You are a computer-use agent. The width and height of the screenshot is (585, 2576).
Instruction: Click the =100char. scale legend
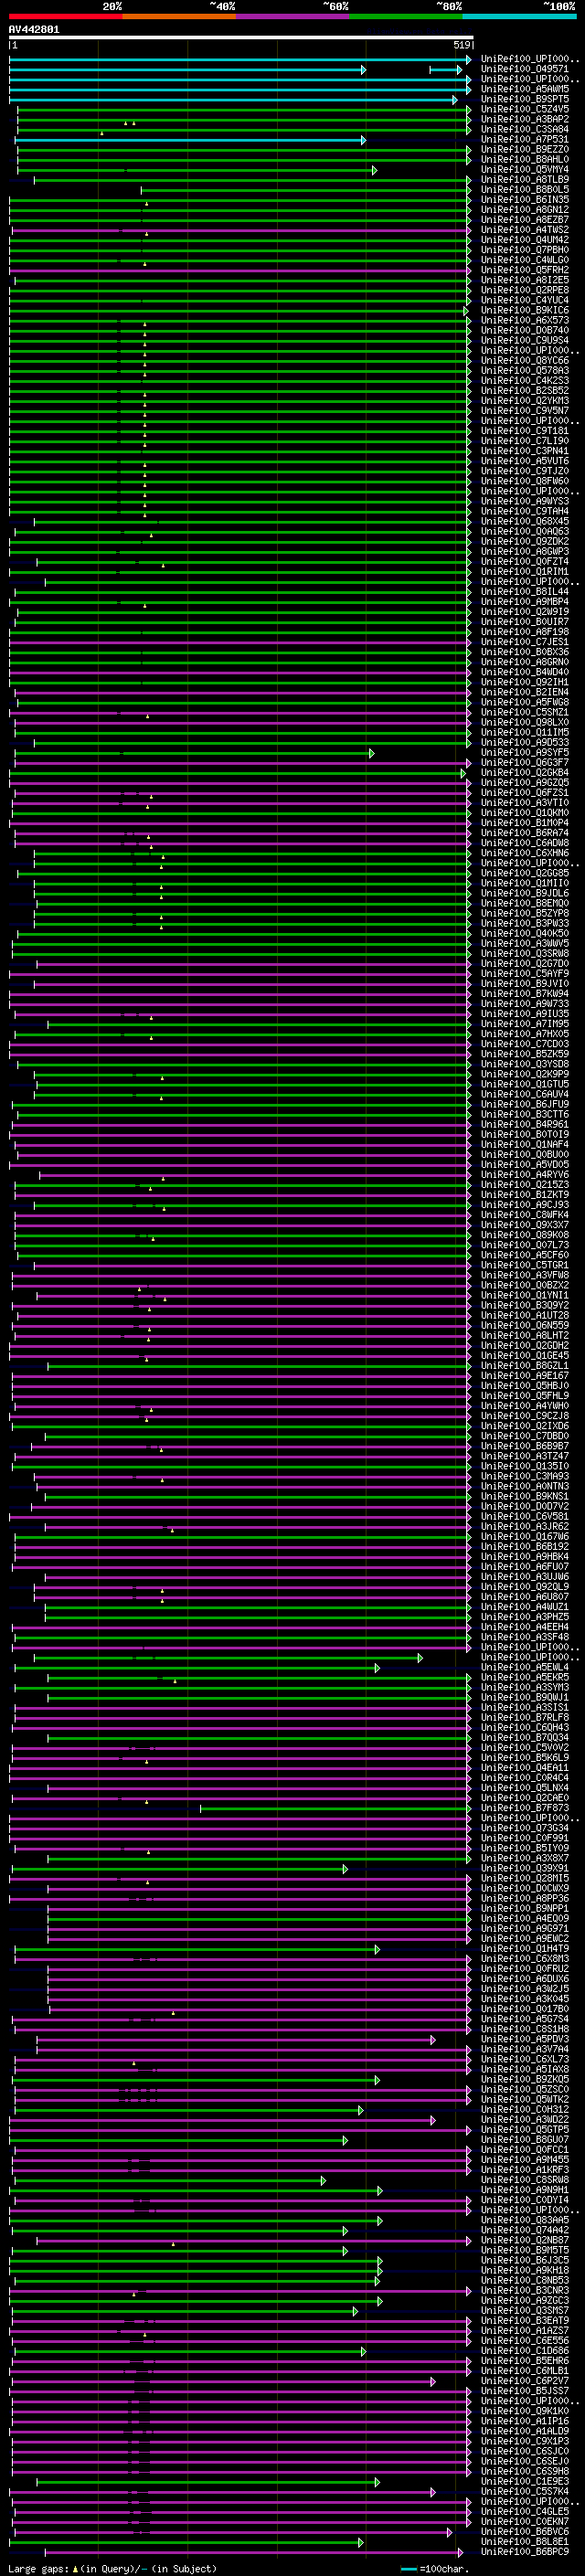pos(434,2568)
